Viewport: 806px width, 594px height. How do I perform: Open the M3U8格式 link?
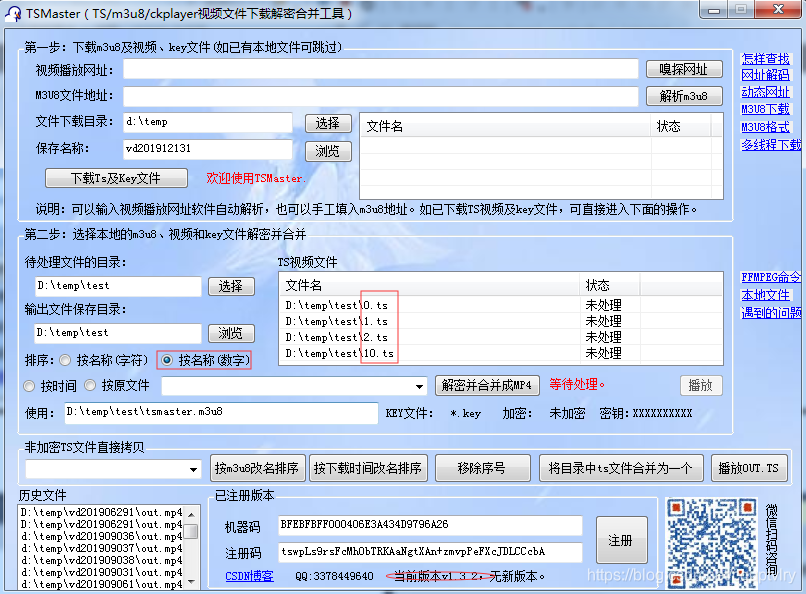pos(765,127)
